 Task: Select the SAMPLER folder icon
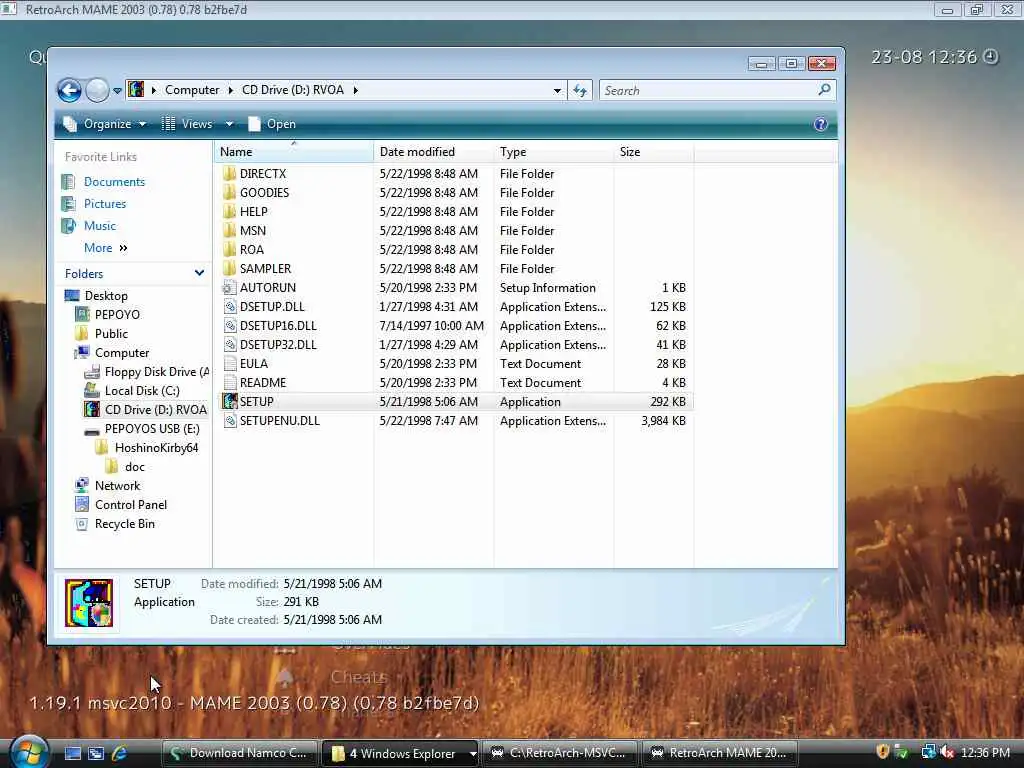coord(229,268)
